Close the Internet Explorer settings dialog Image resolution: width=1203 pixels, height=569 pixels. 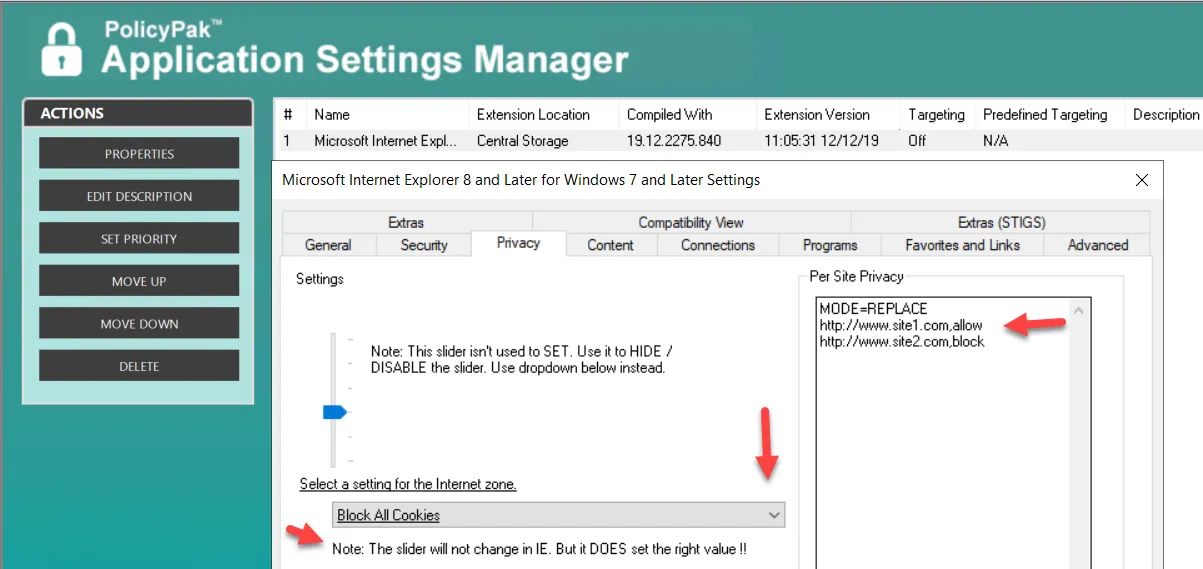(x=1142, y=180)
